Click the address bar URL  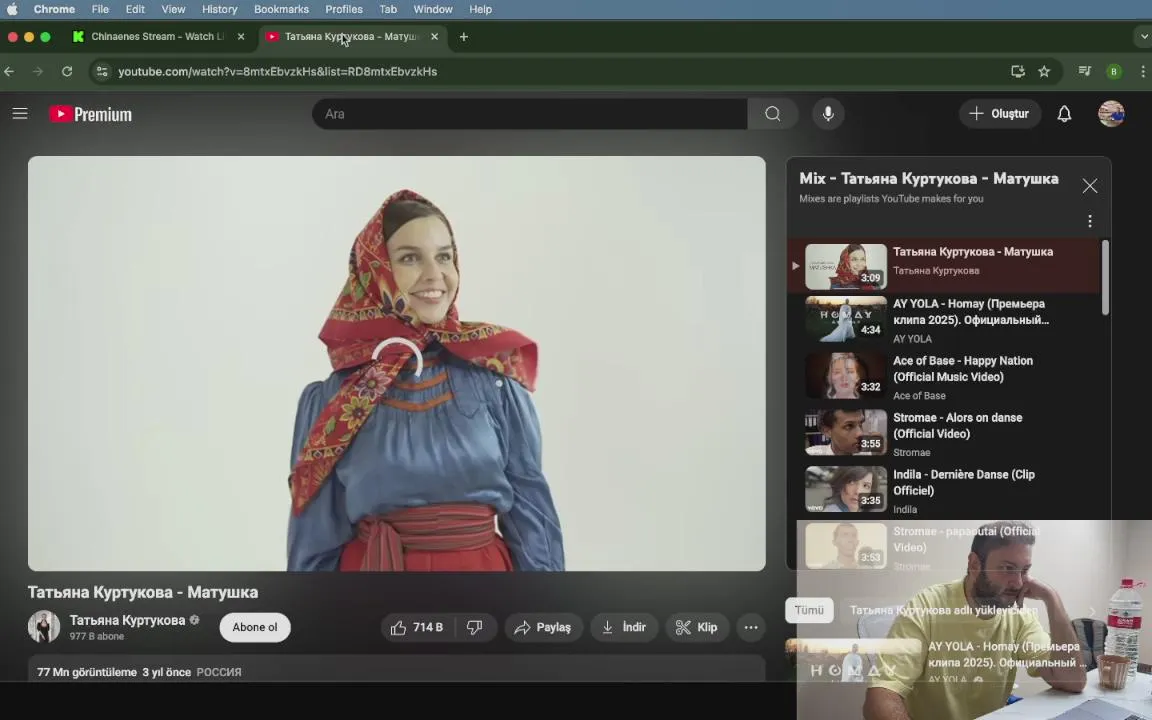pyautogui.click(x=278, y=71)
